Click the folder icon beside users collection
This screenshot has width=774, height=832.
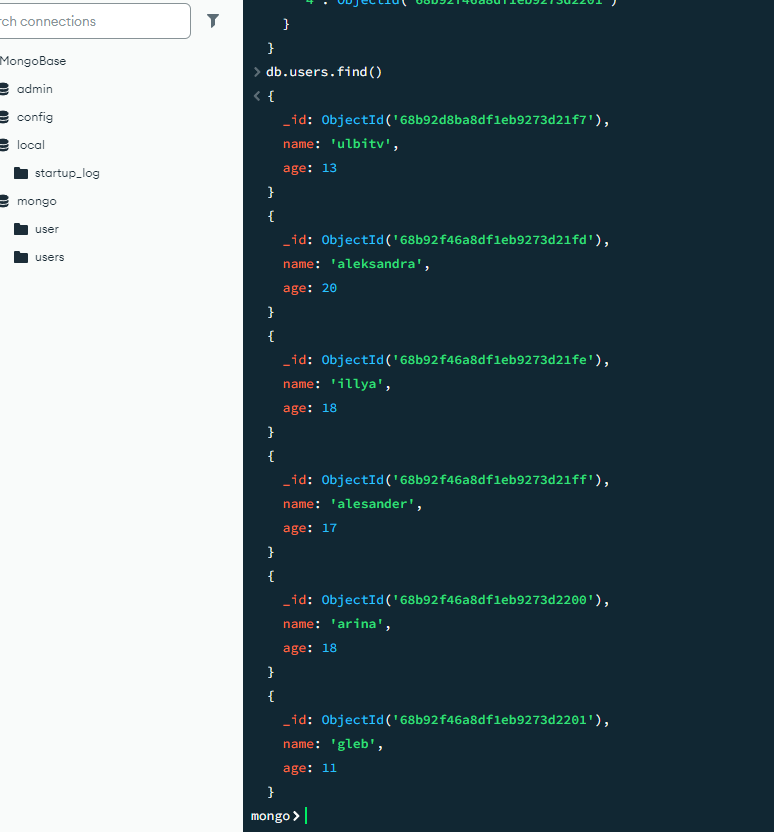pos(21,257)
